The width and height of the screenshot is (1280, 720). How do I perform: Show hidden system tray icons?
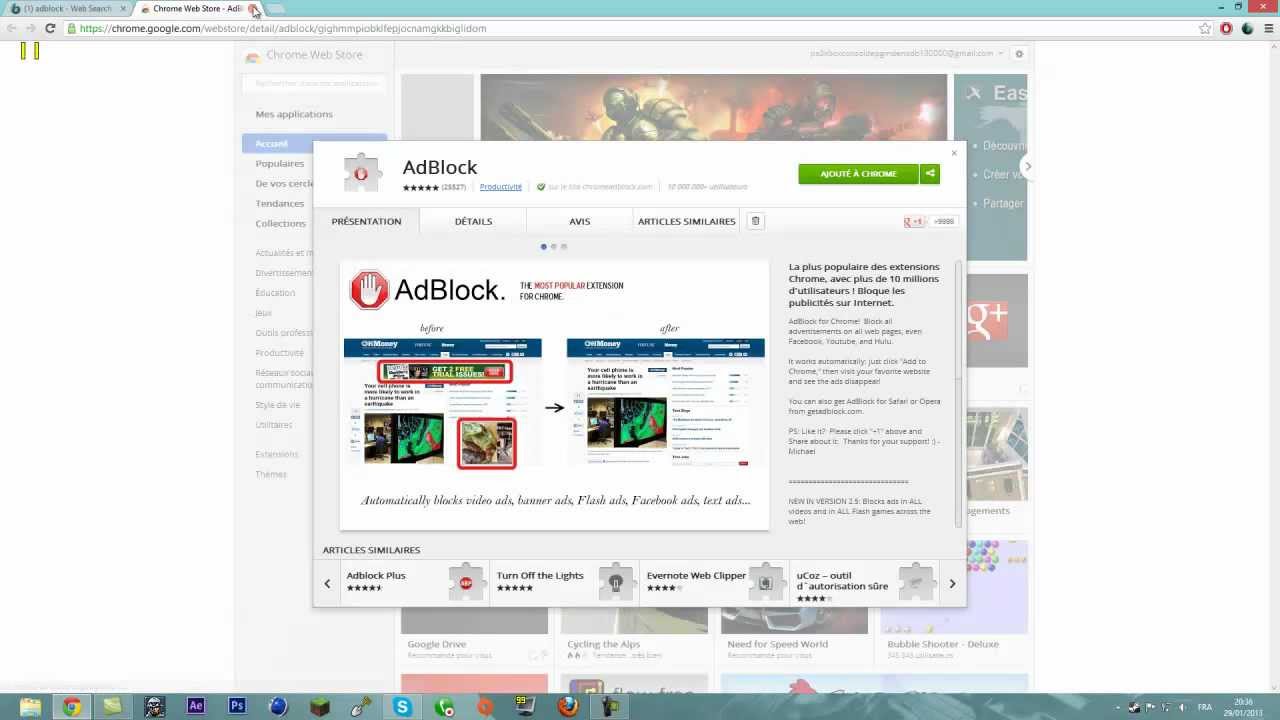coord(1119,707)
